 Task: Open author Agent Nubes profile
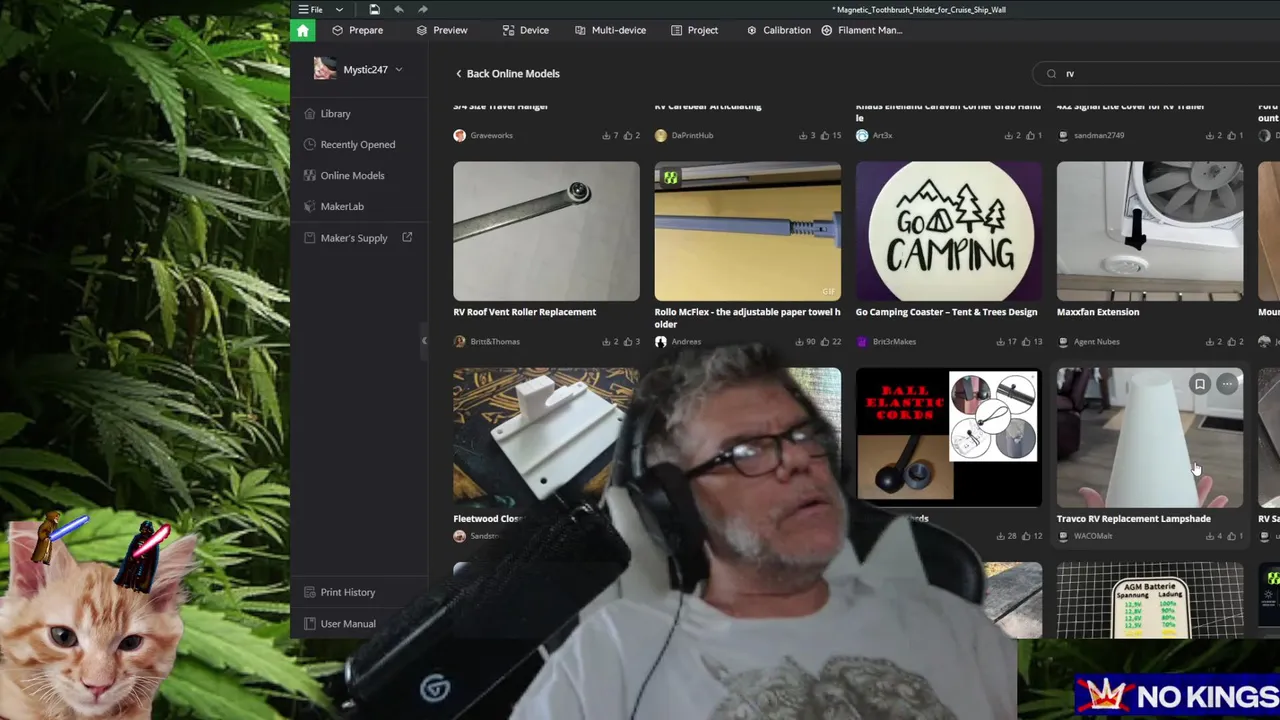pos(1088,342)
